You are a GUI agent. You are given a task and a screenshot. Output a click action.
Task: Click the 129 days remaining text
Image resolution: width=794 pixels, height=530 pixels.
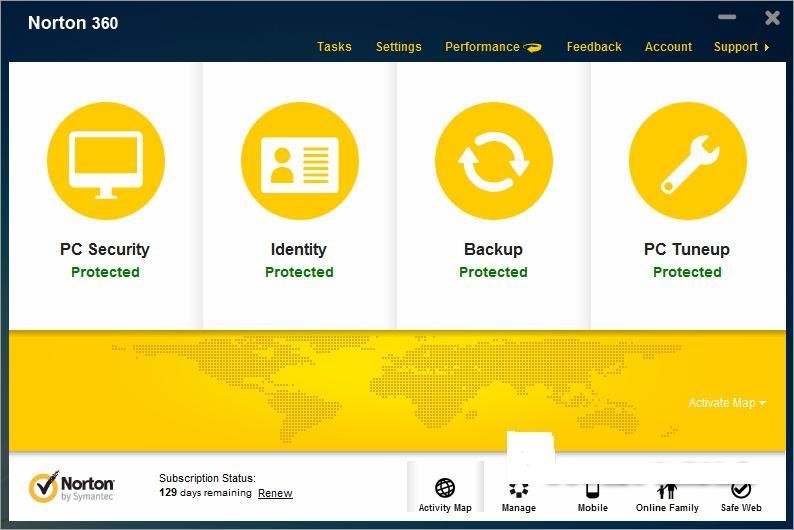pos(205,493)
